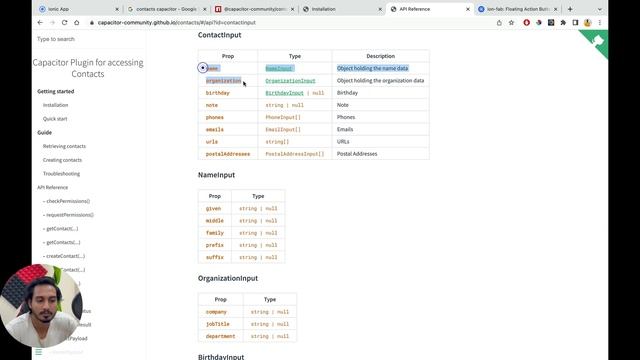Follow the NameInput type link
640x360 pixels.
click(x=279, y=68)
